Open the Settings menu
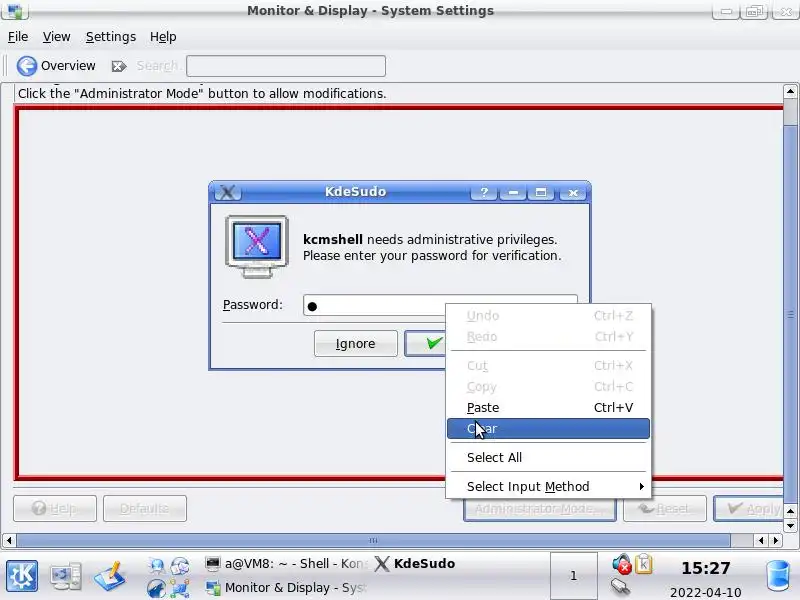This screenshot has height=600, width=800. (111, 37)
